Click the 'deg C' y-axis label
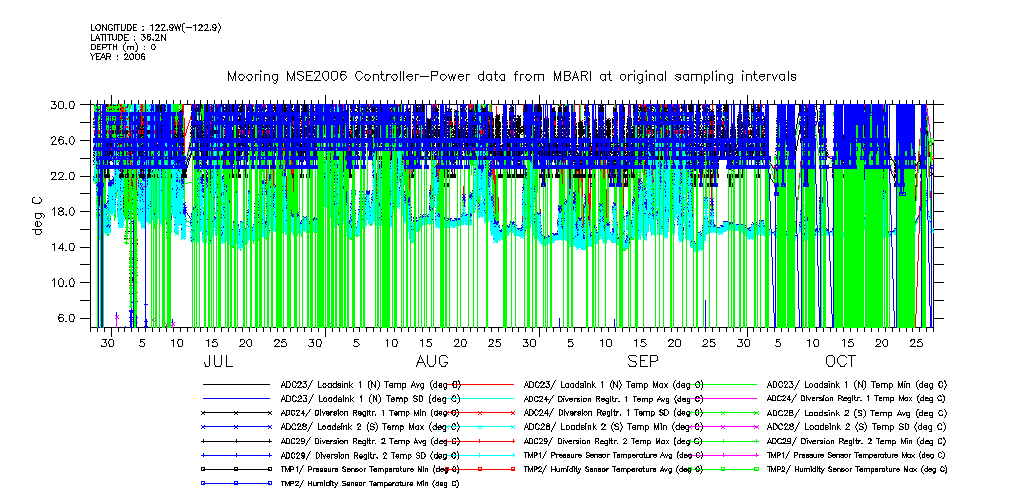Image resolution: width=1009 pixels, height=504 pixels. coord(38,215)
